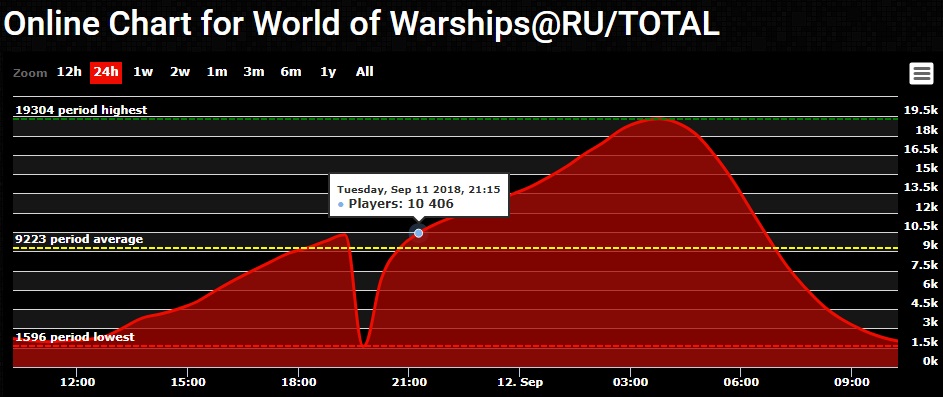Image resolution: width=943 pixels, height=397 pixels.
Task: Choose the 1y zoom option
Action: (x=328, y=72)
